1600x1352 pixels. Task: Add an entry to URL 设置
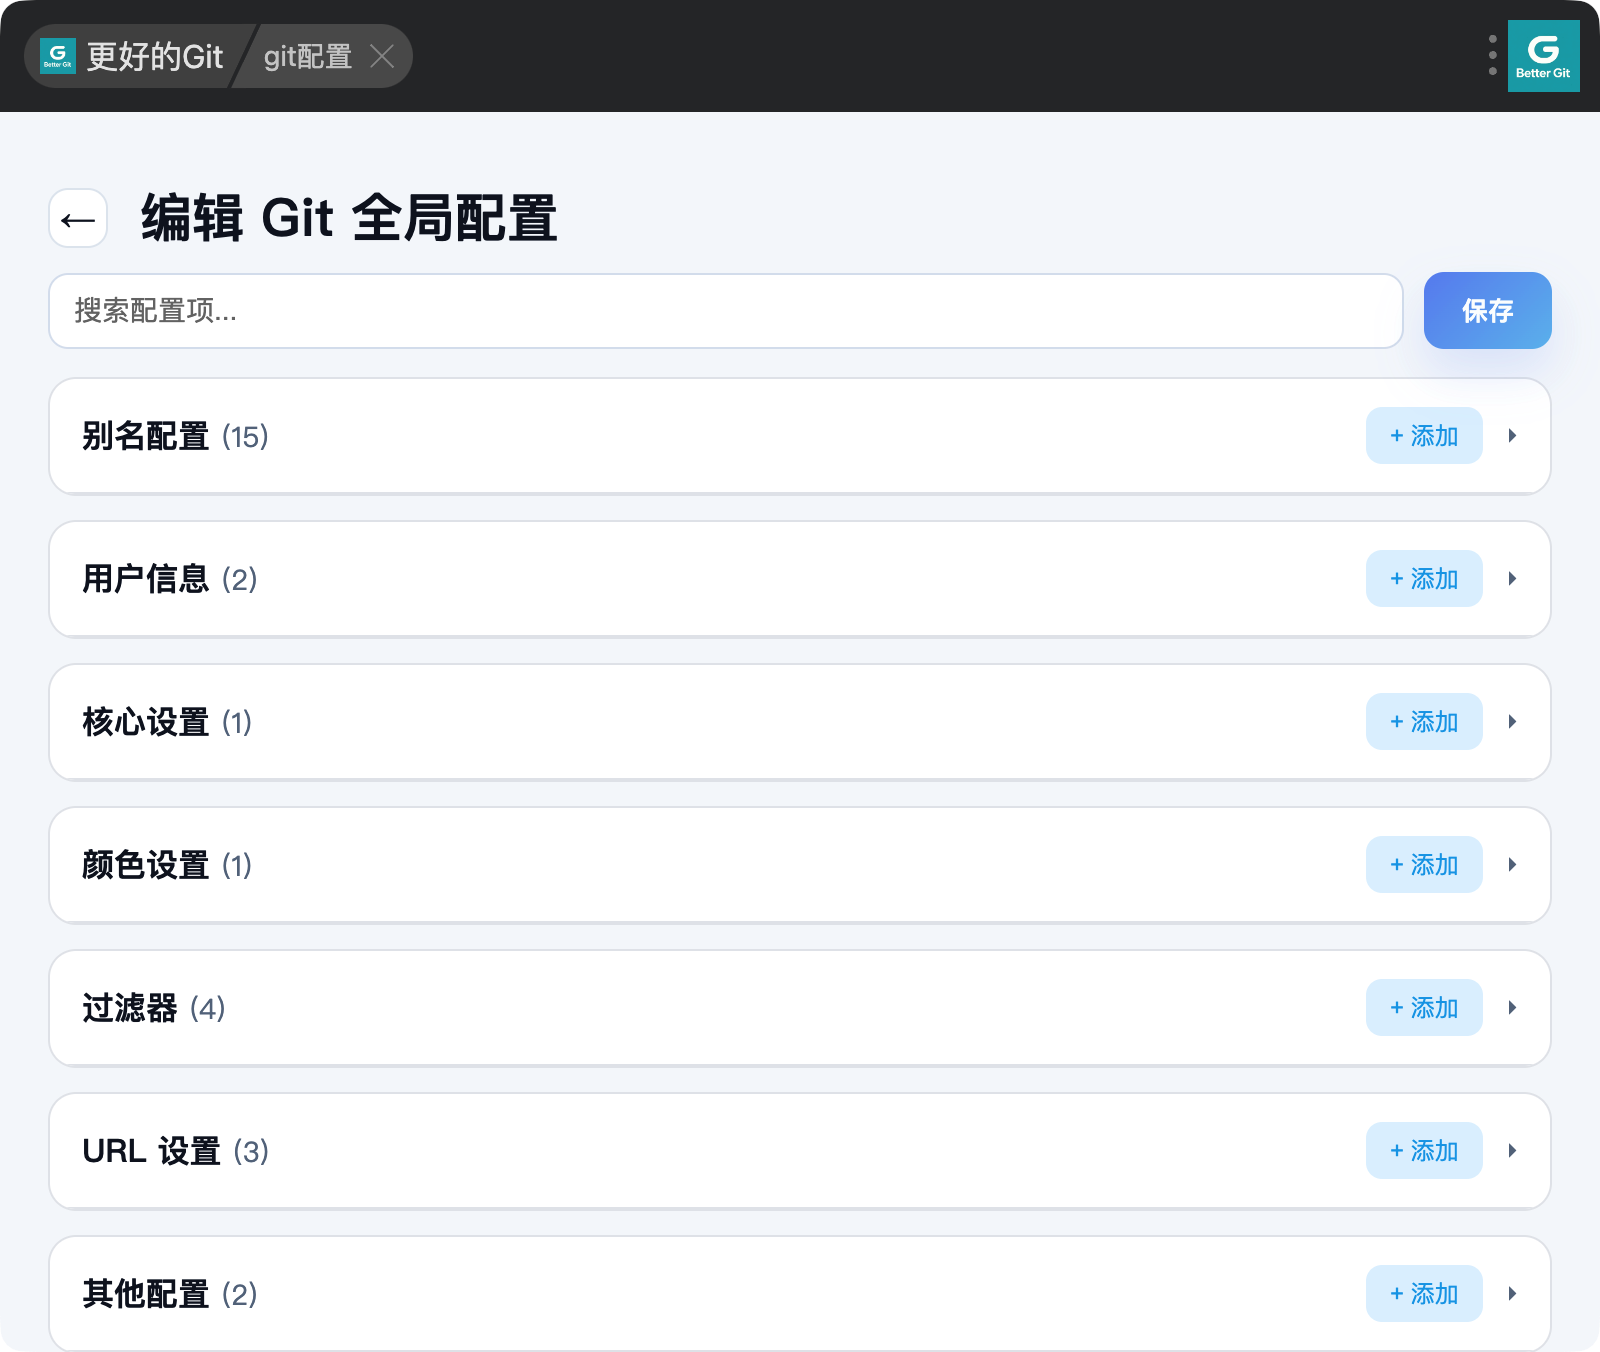[x=1424, y=1151]
